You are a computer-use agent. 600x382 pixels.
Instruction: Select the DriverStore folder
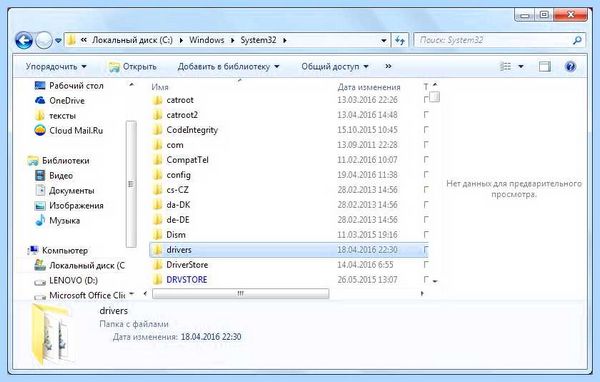point(187,264)
